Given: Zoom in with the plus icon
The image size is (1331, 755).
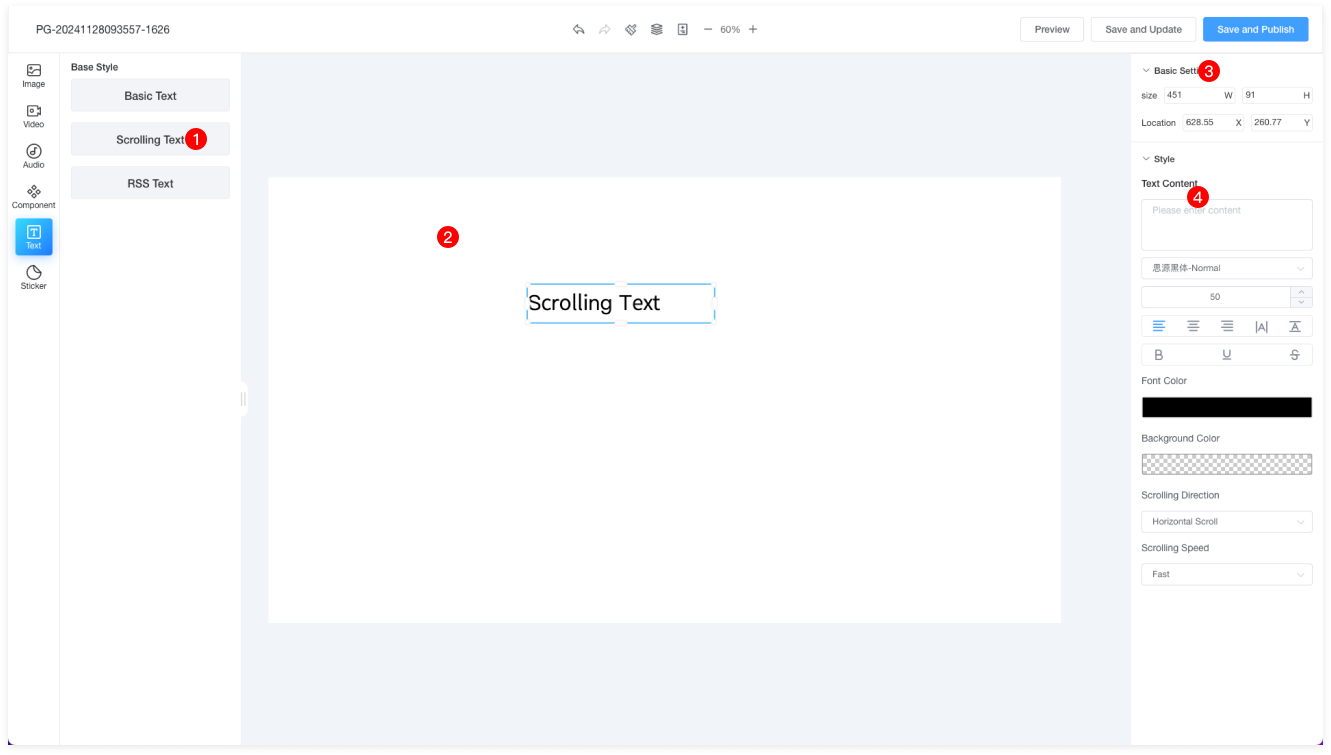Looking at the screenshot, I should click(753, 29).
